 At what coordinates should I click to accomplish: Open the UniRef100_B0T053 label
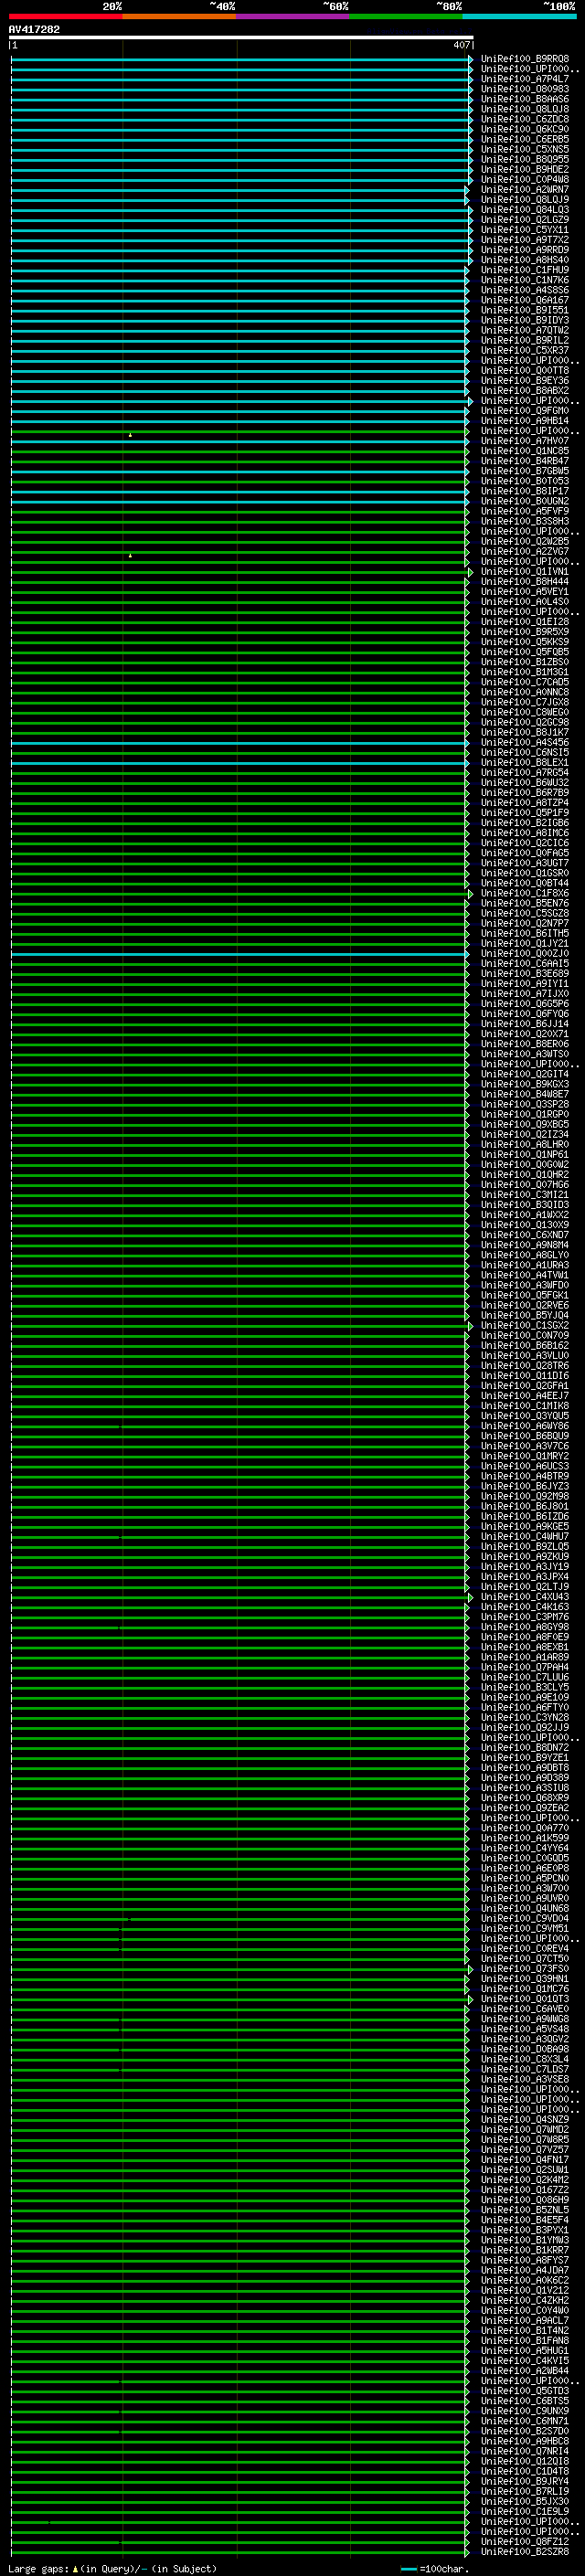click(525, 481)
